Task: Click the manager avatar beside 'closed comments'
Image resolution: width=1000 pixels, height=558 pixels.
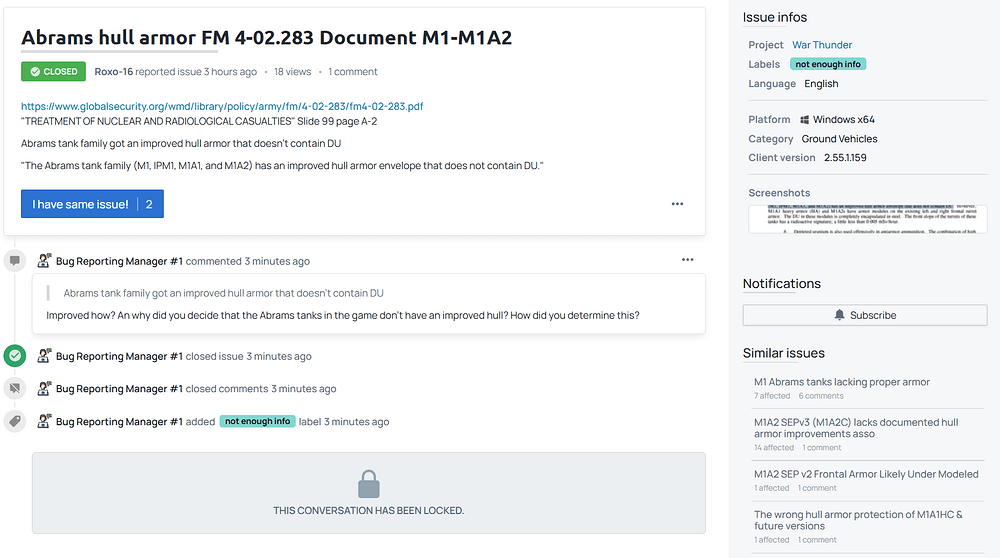Action: pyautogui.click(x=43, y=388)
